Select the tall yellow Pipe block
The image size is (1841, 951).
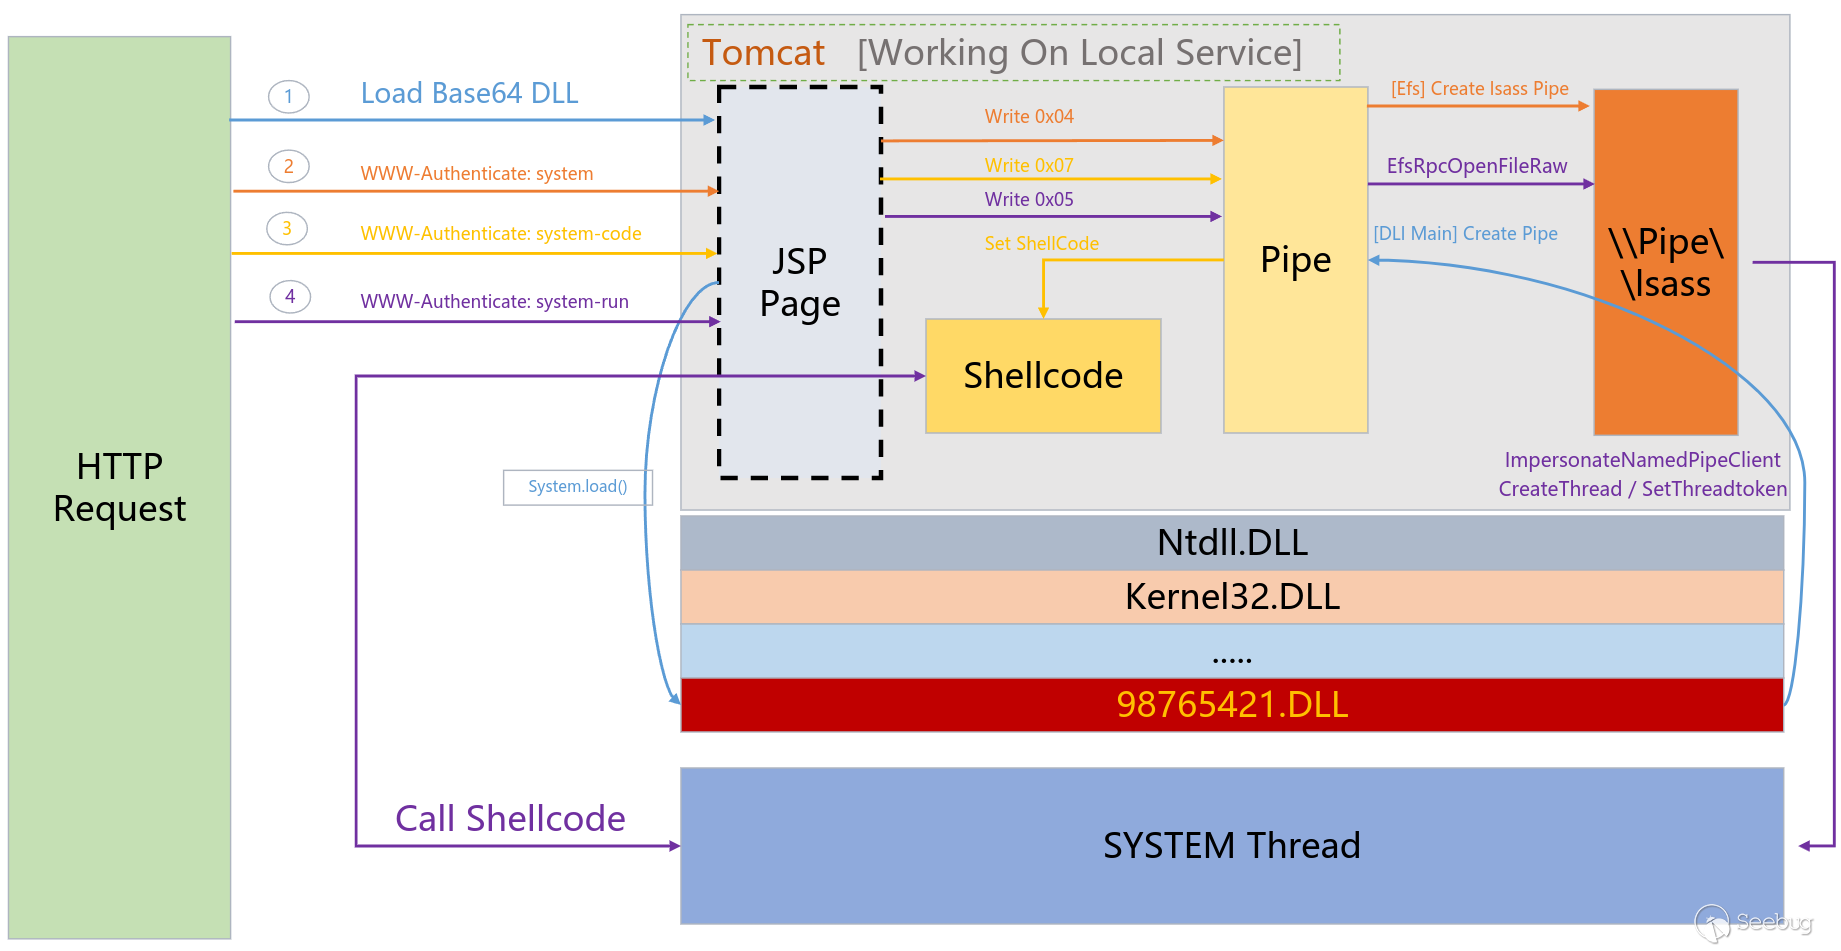[1296, 260]
